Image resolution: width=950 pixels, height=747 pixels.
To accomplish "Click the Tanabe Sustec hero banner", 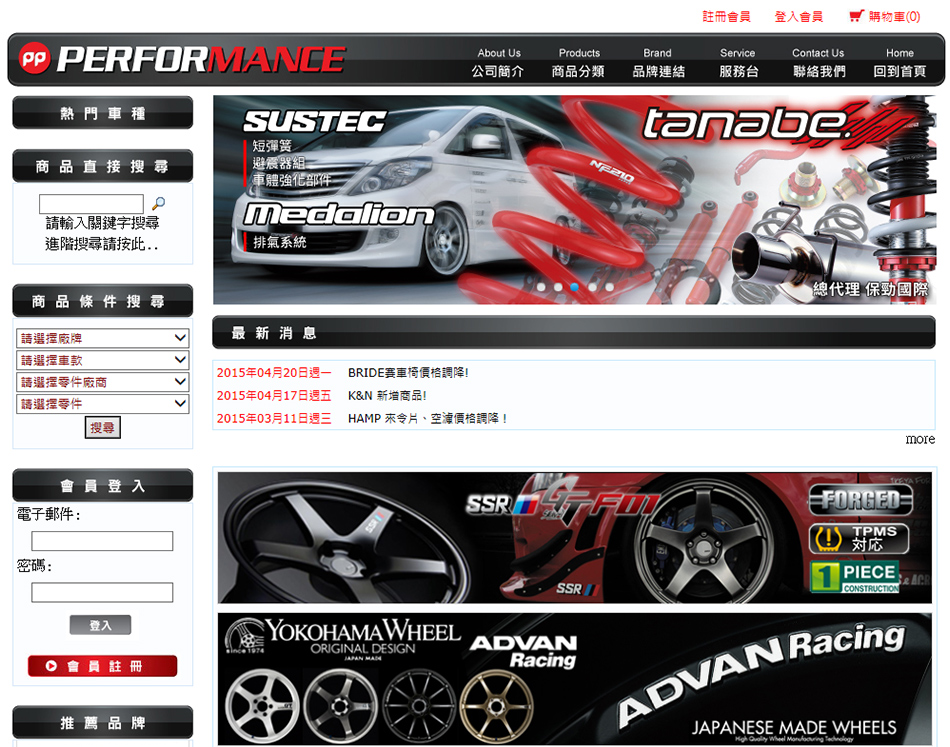I will coord(574,200).
